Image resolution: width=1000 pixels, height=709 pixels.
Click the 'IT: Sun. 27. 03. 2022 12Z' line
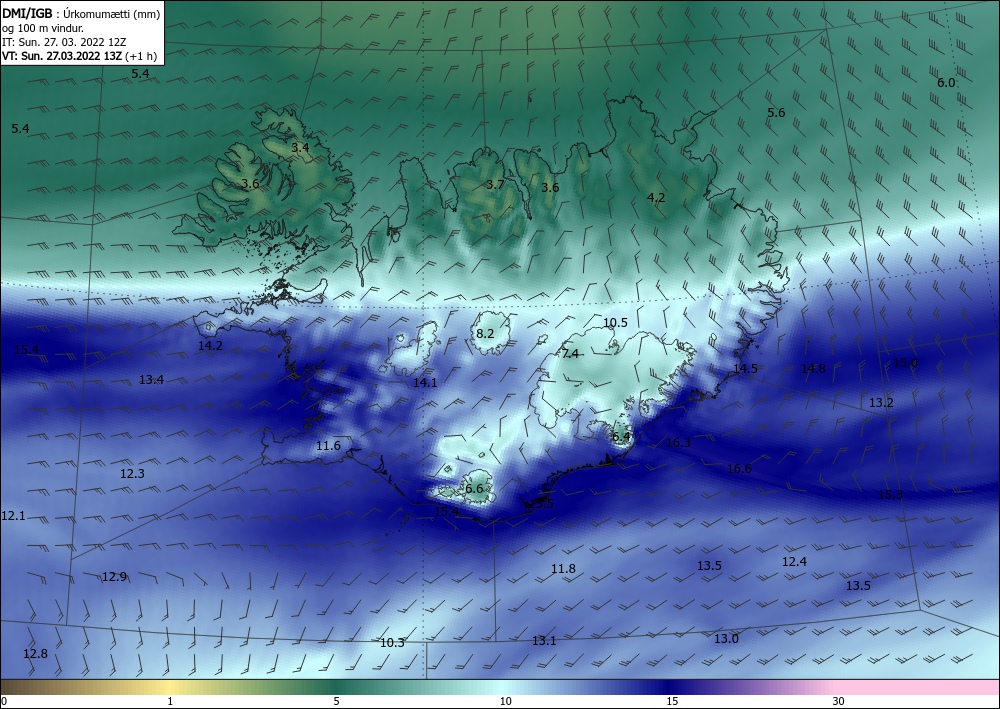(x=64, y=42)
